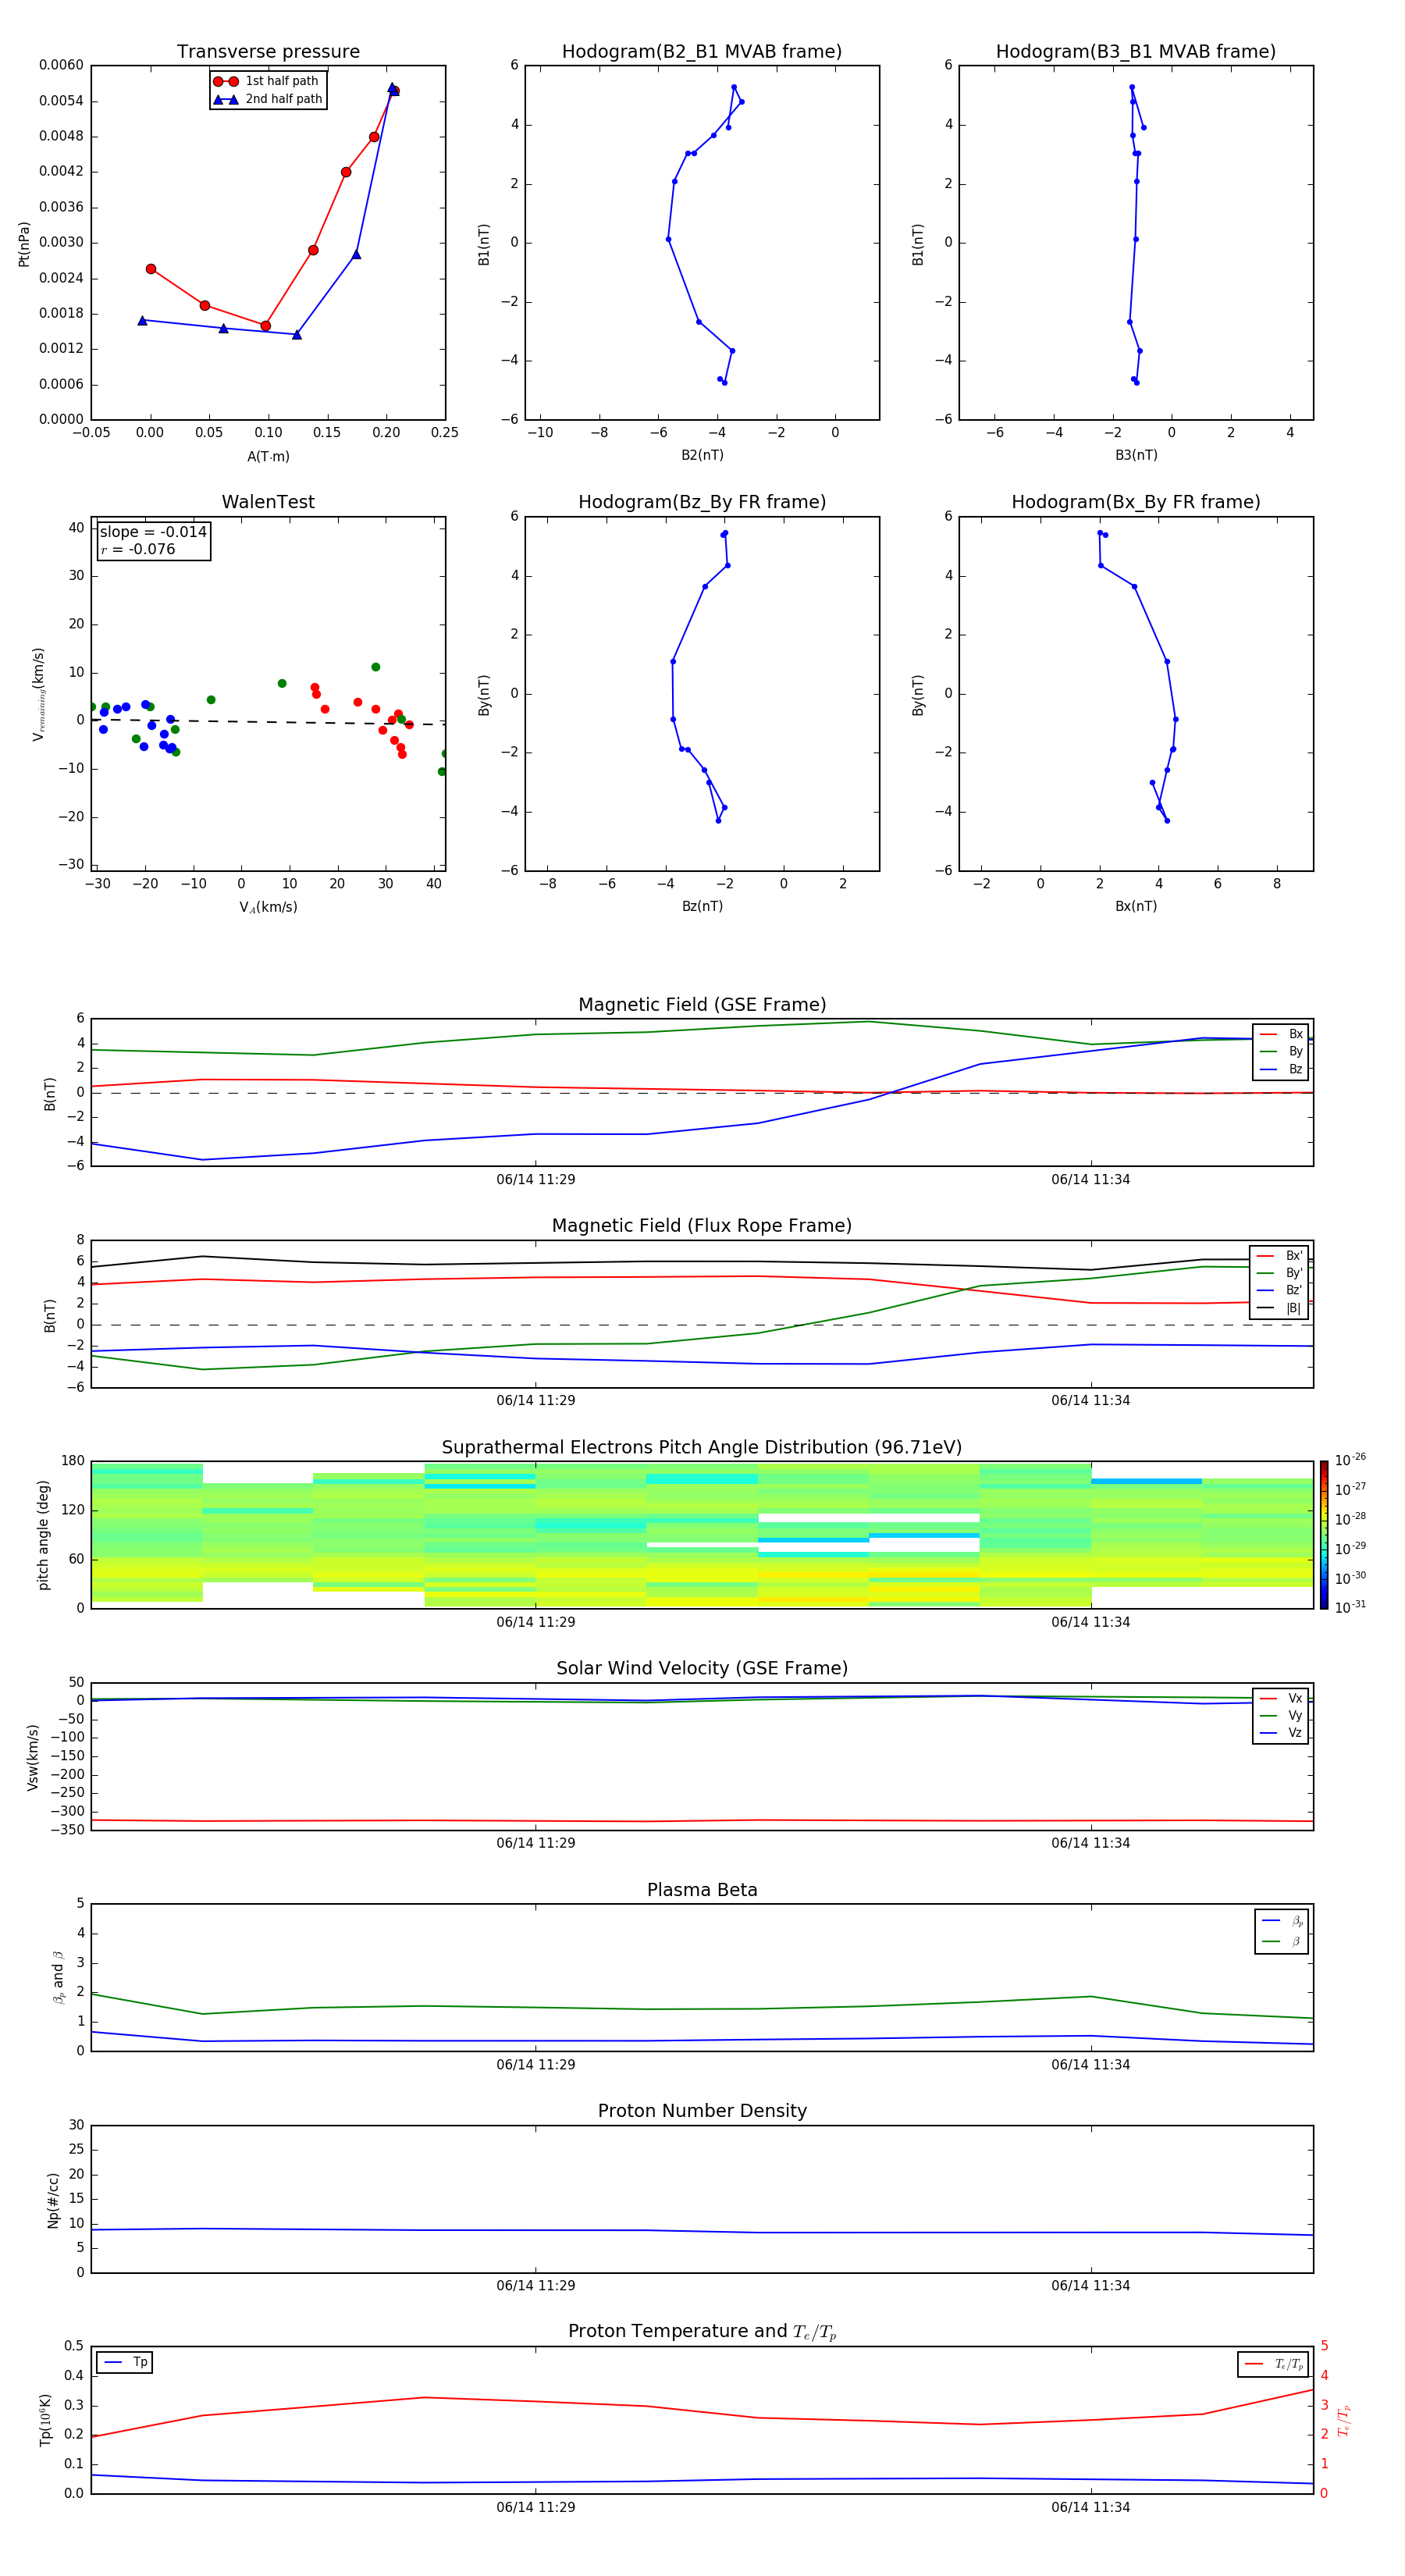Screen dimensions: 1405x2576
Task: Select the 'r = -0.076' annotation
Action: pos(138,549)
